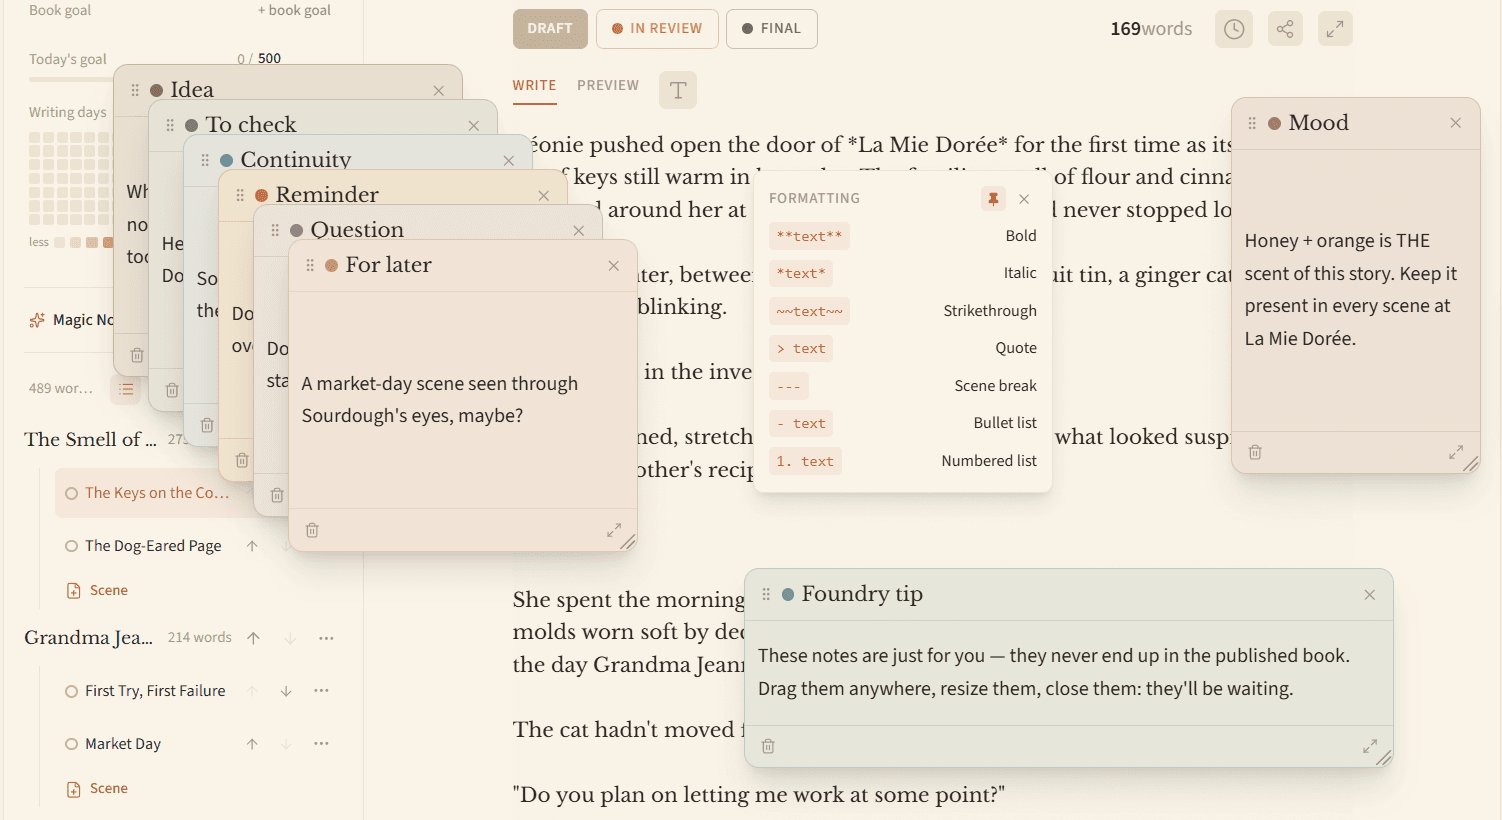1502x820 pixels.
Task: Switch to the PREVIEW tab
Action: [608, 86]
